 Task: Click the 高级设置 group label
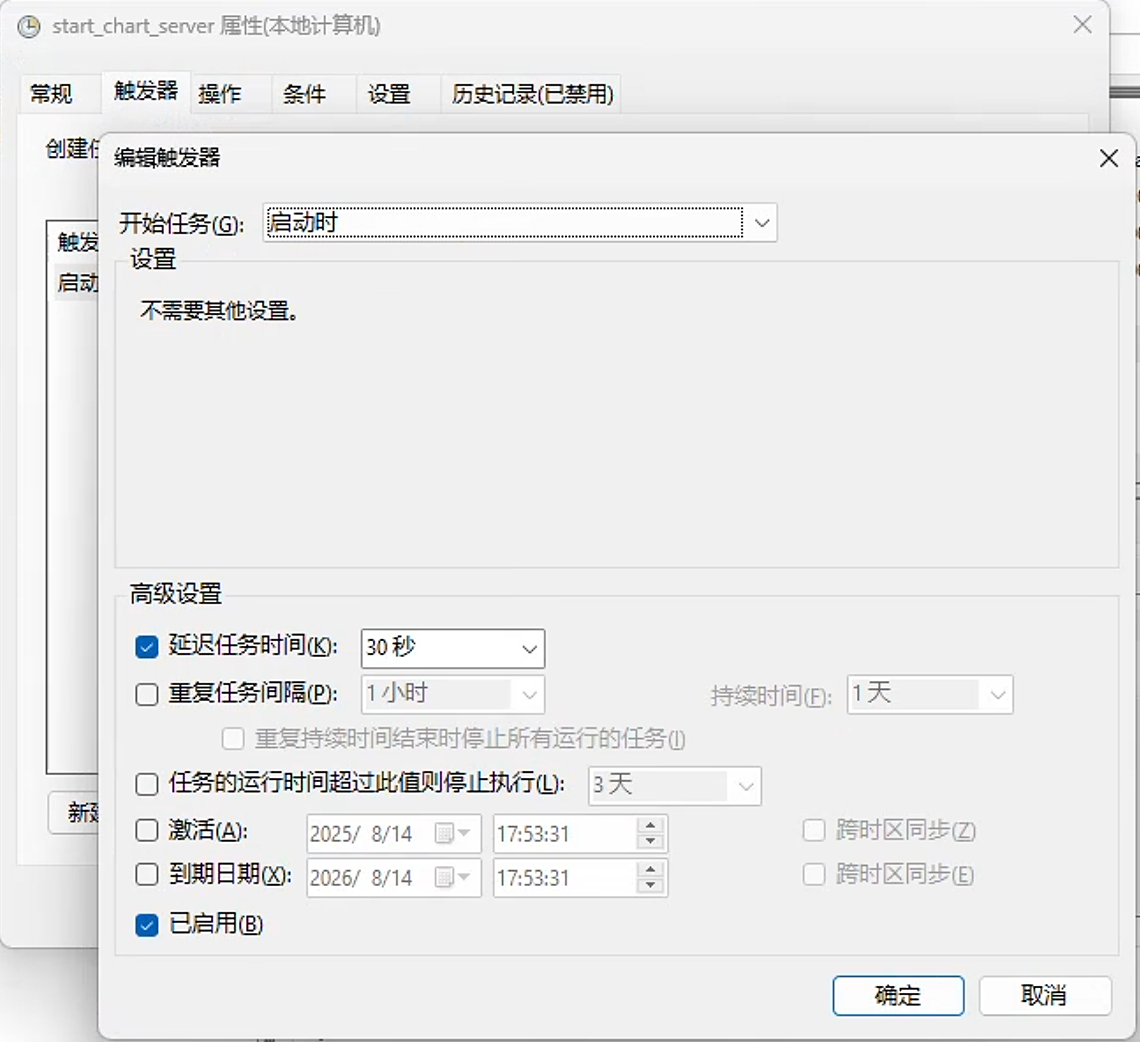coord(175,593)
